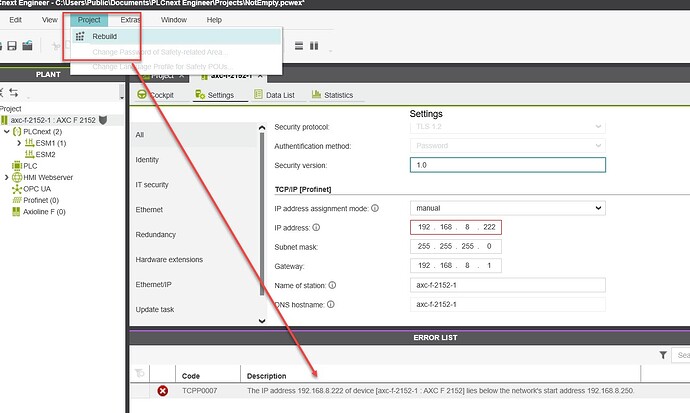The width and height of the screenshot is (690, 413).
Task: Click the PLC chip icon in tree
Action: [x=17, y=166]
